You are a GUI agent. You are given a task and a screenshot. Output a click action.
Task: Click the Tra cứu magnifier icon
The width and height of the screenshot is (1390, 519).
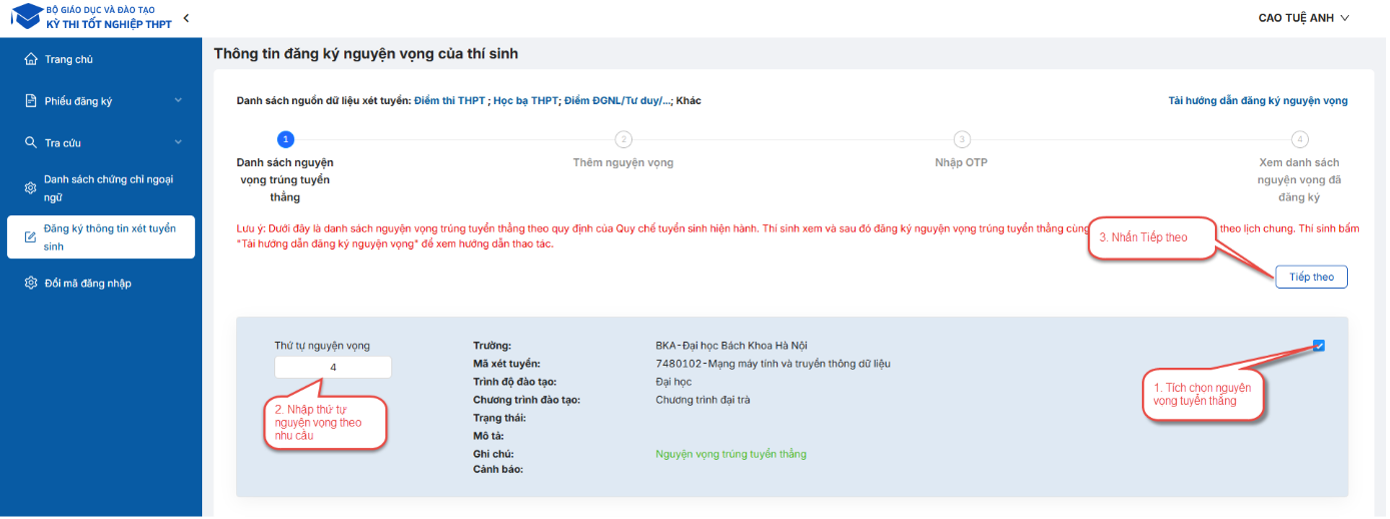[x=31, y=143]
